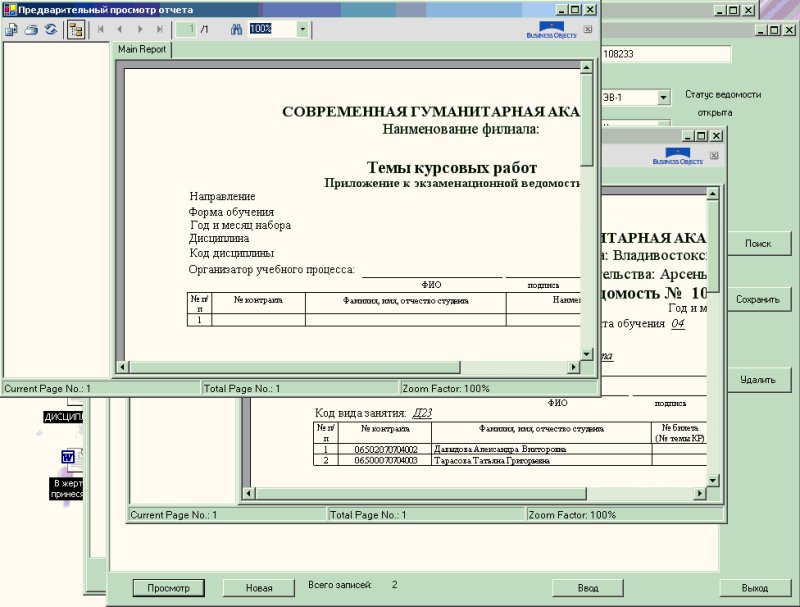
Task: Click the Ввод button
Action: (x=588, y=588)
